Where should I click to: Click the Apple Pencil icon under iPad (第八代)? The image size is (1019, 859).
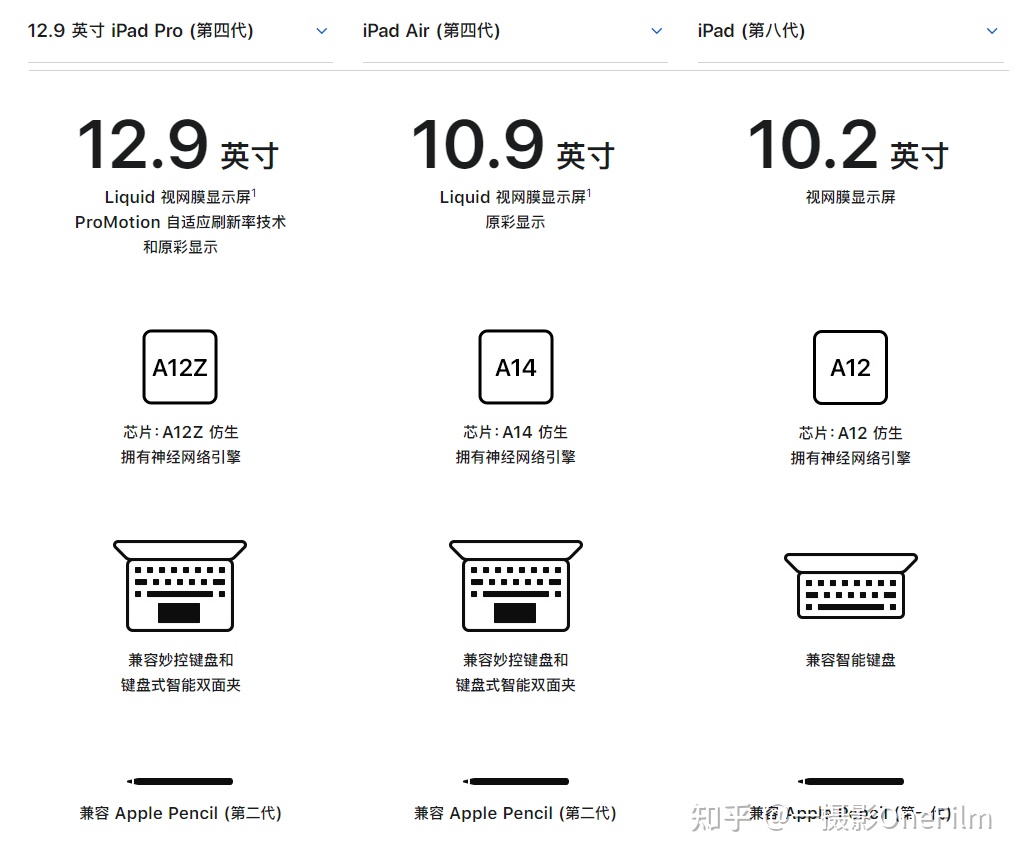[x=851, y=781]
